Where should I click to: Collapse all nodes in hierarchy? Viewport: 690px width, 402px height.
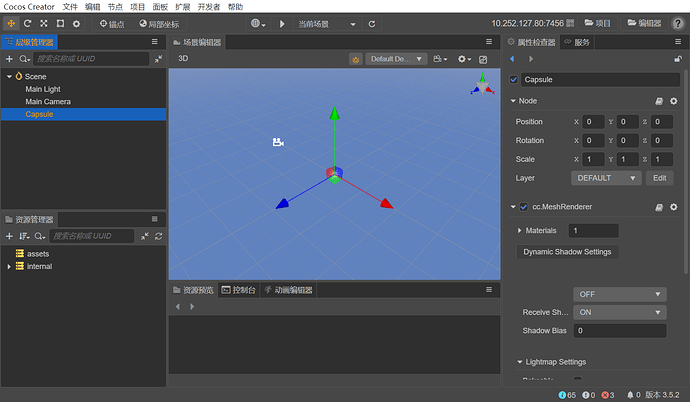[158, 59]
